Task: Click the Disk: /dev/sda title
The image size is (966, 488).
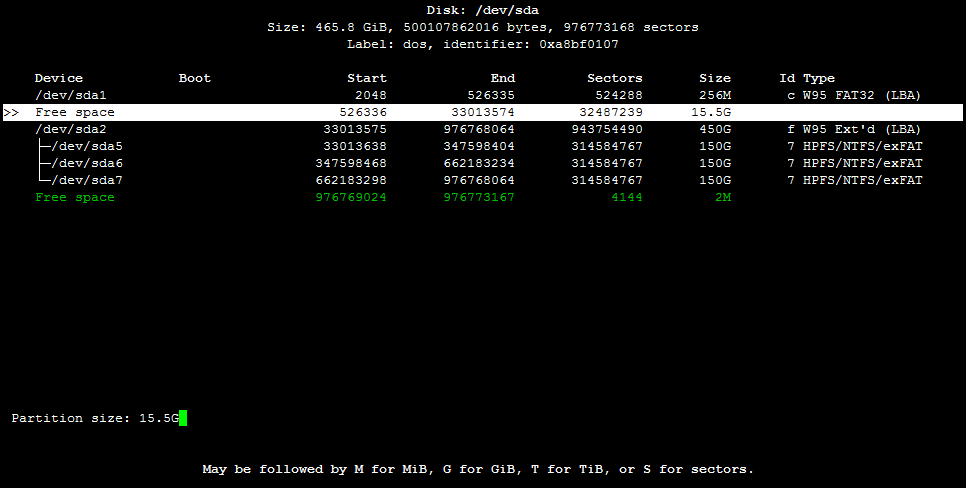Action: coord(483,10)
